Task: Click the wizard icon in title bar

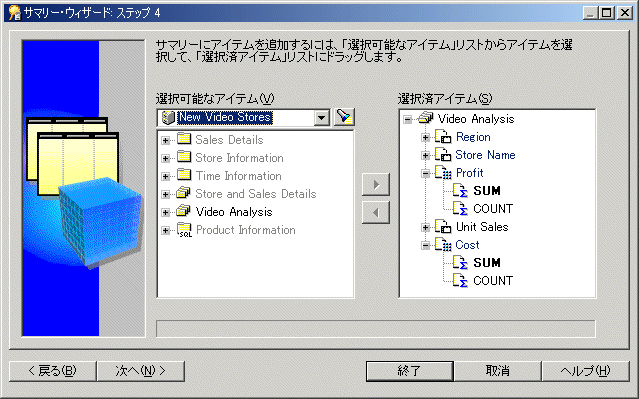Action: tap(14, 13)
